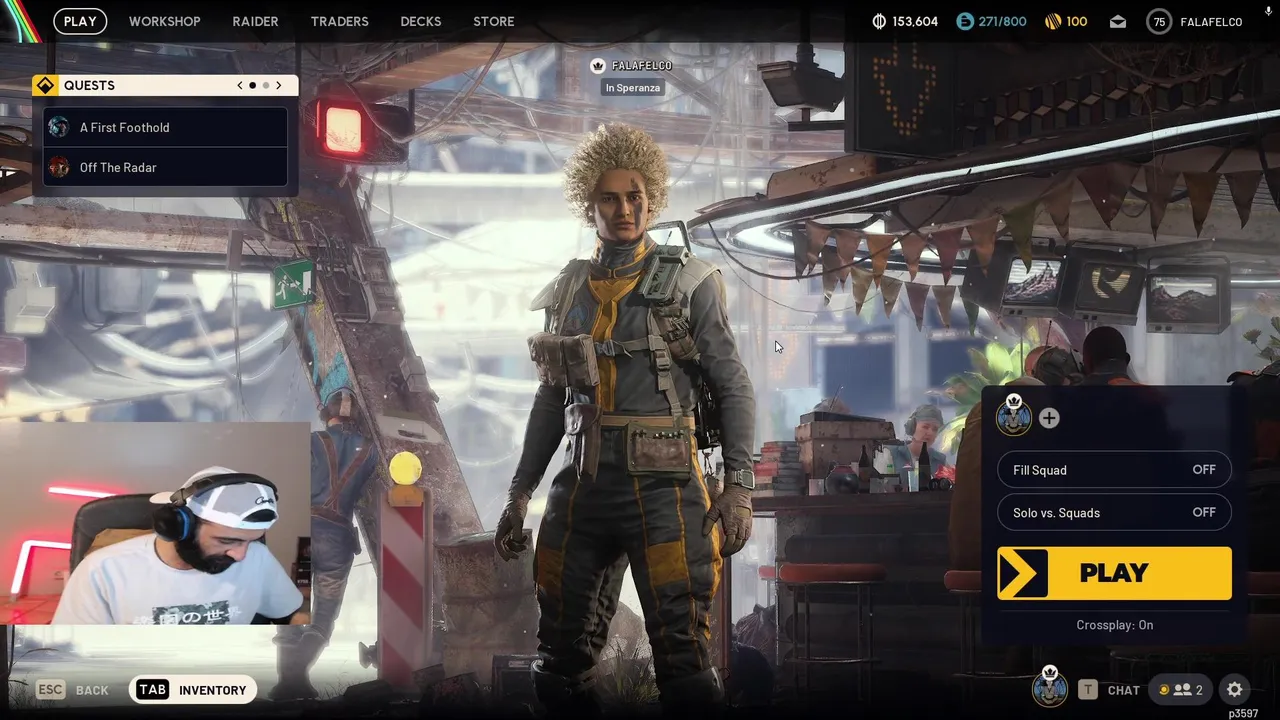Viewport: 1280px width, 720px height.
Task: Click the blue token currency icon
Action: [965, 21]
